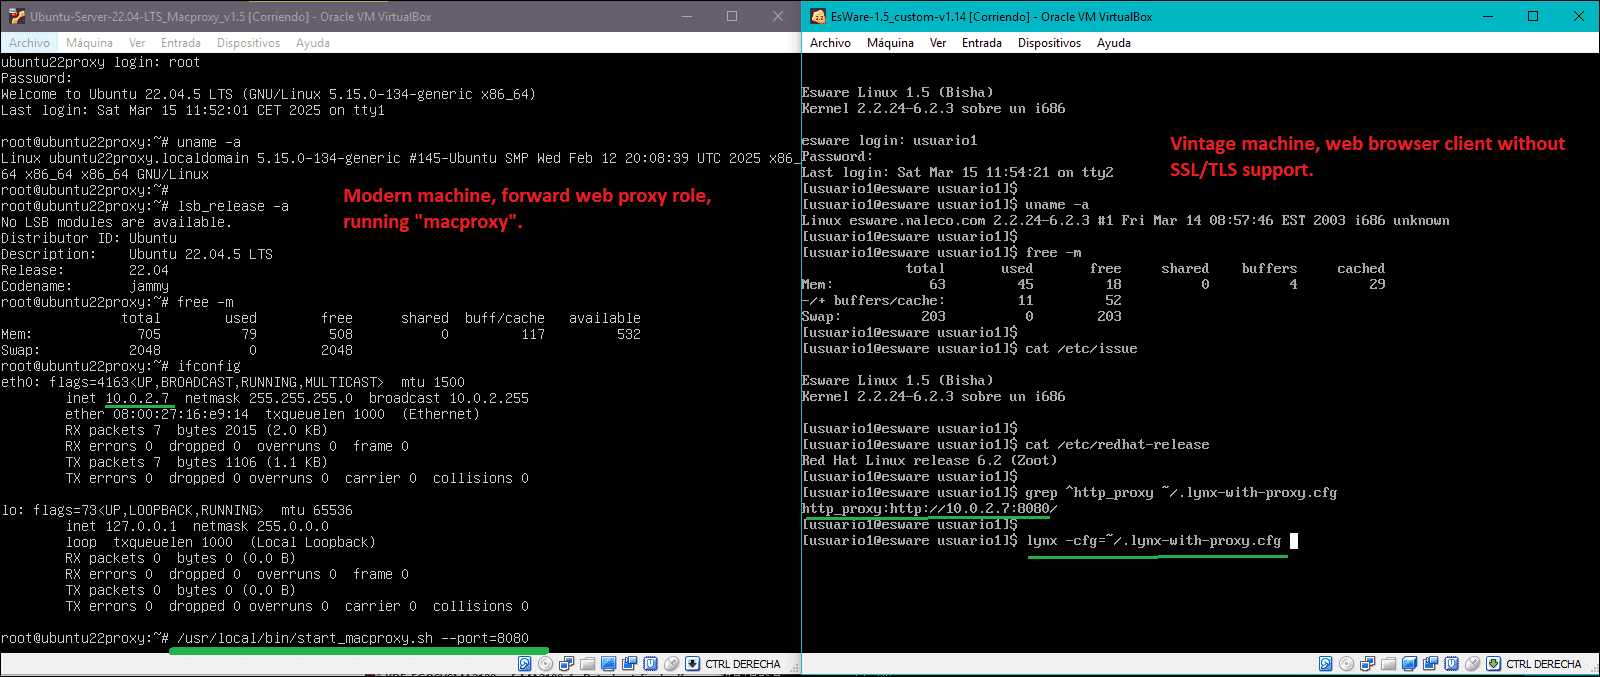Open Máquina menu in EsWare window
1600x677 pixels.
pyautogui.click(x=890, y=43)
